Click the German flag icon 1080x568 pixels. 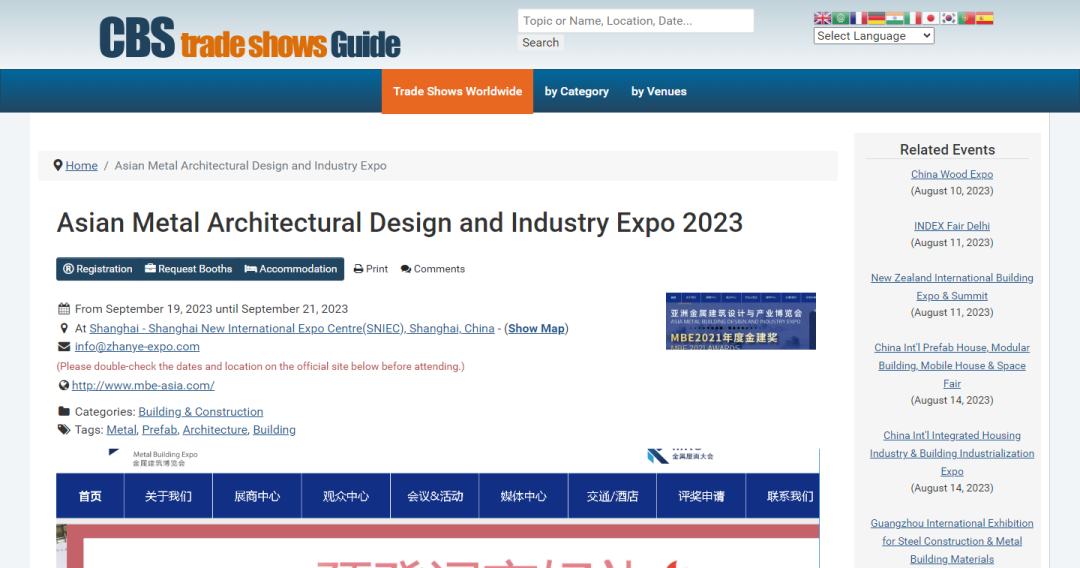point(876,19)
